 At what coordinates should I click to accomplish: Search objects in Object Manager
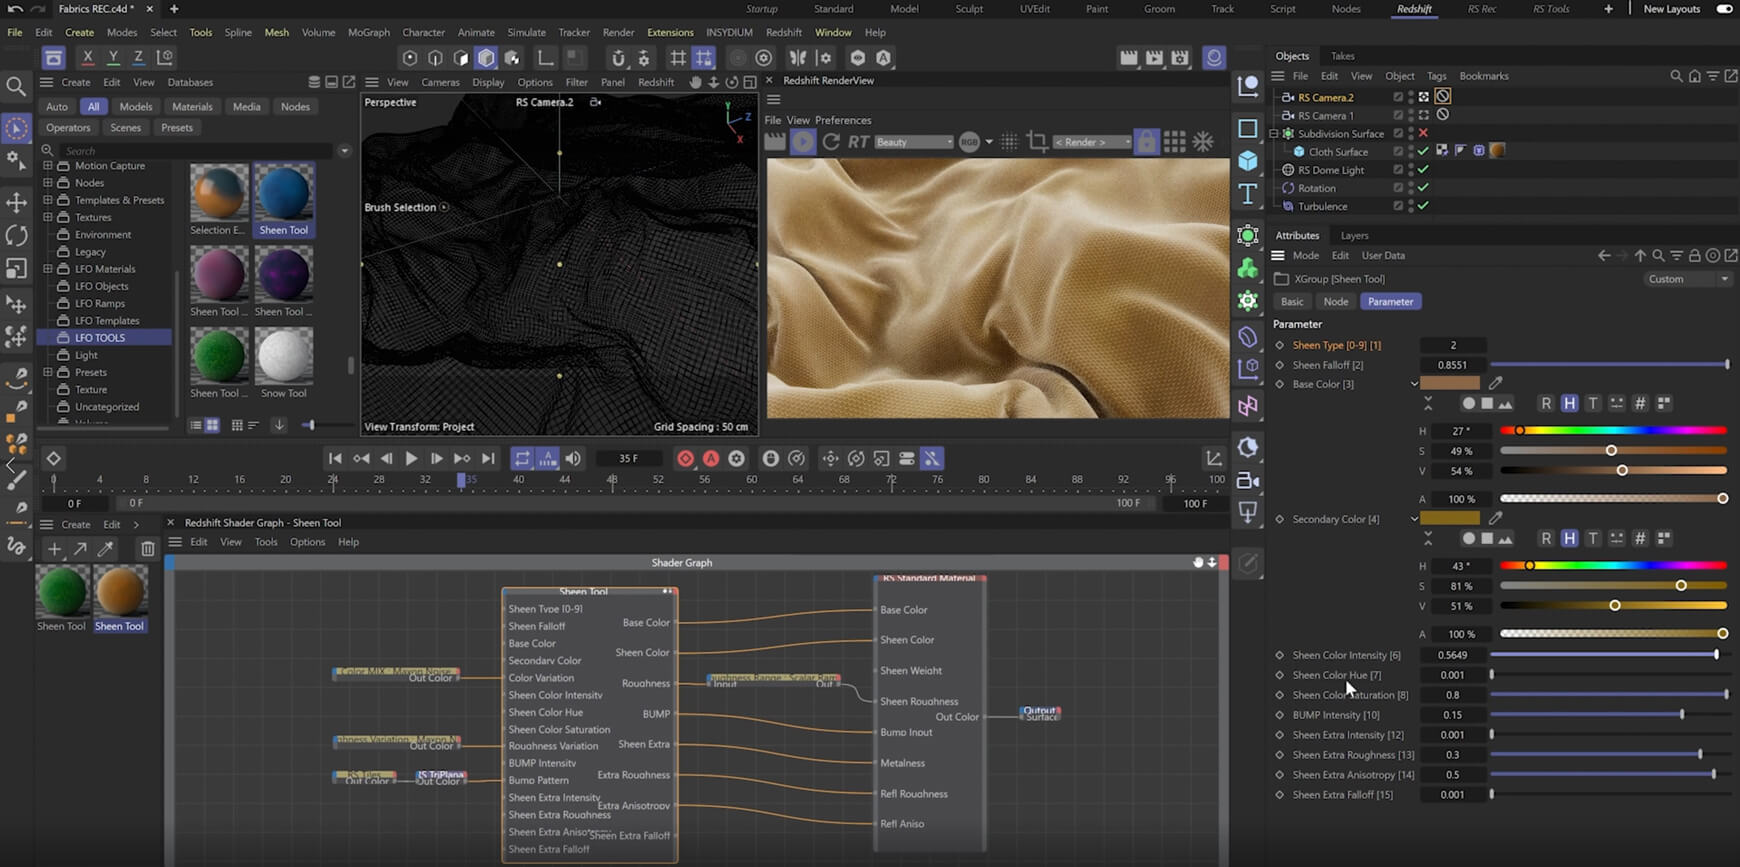tap(1676, 76)
